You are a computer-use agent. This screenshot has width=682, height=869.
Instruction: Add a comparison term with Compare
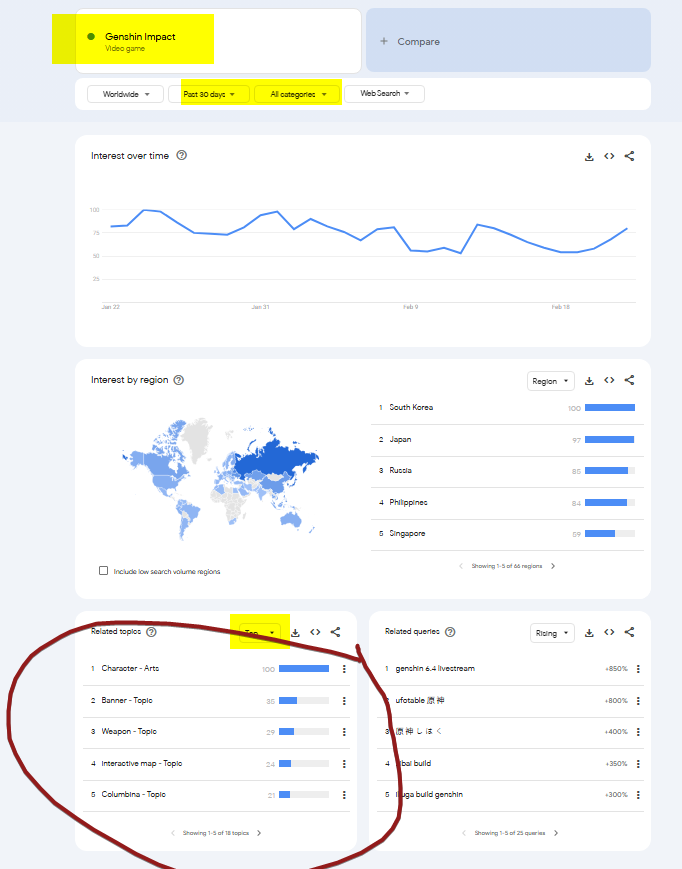coord(508,40)
